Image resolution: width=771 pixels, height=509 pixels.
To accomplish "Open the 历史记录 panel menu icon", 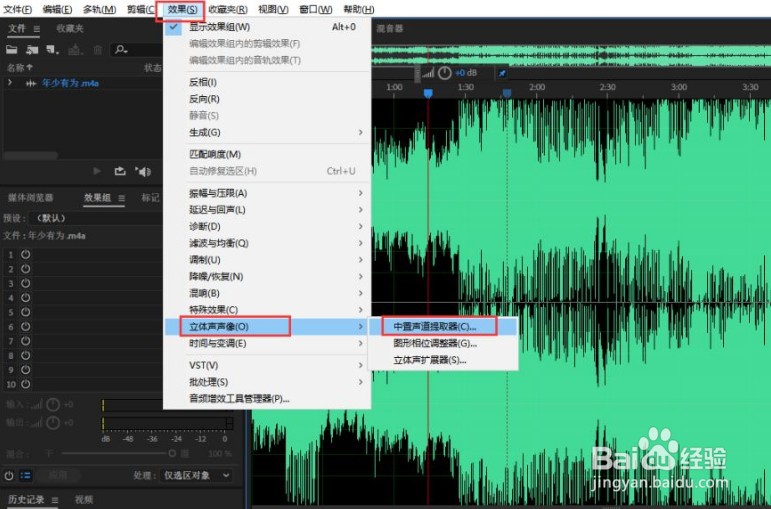I will click(x=55, y=500).
